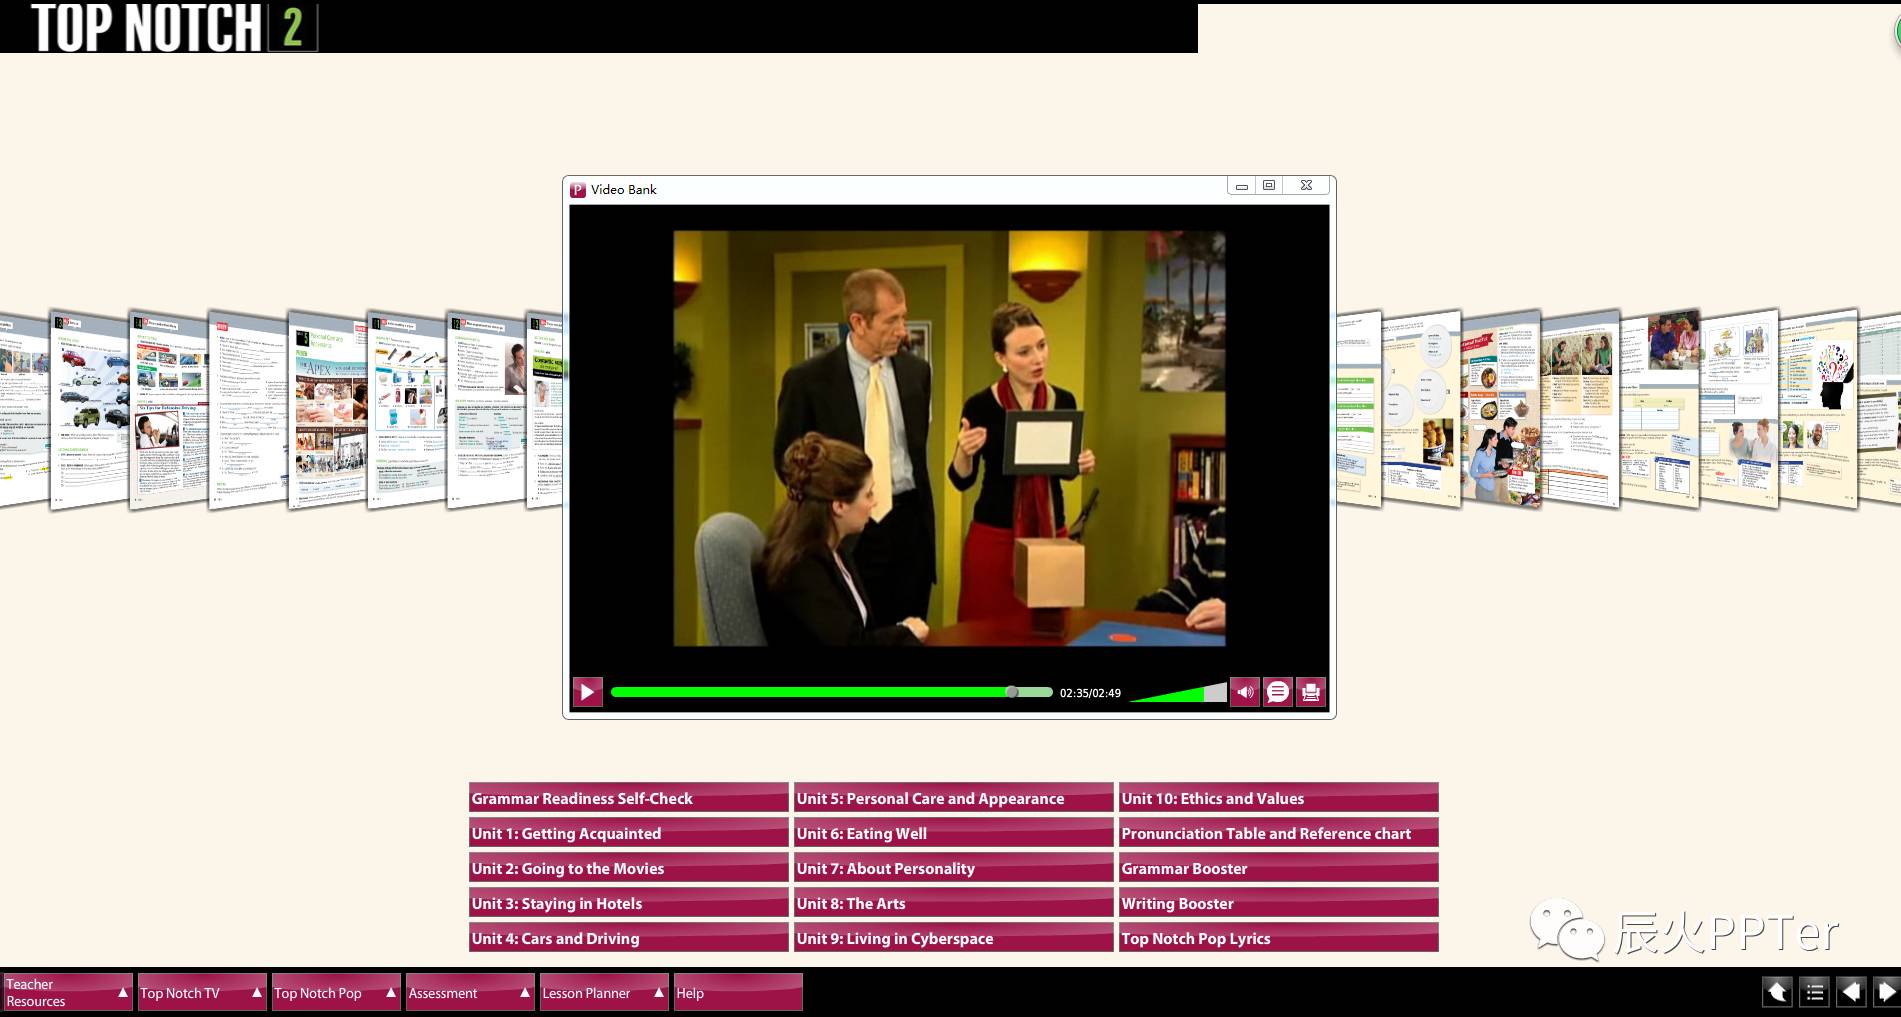This screenshot has height=1017, width=1901.
Task: Go to the previous page with the left arrow
Action: (1851, 992)
